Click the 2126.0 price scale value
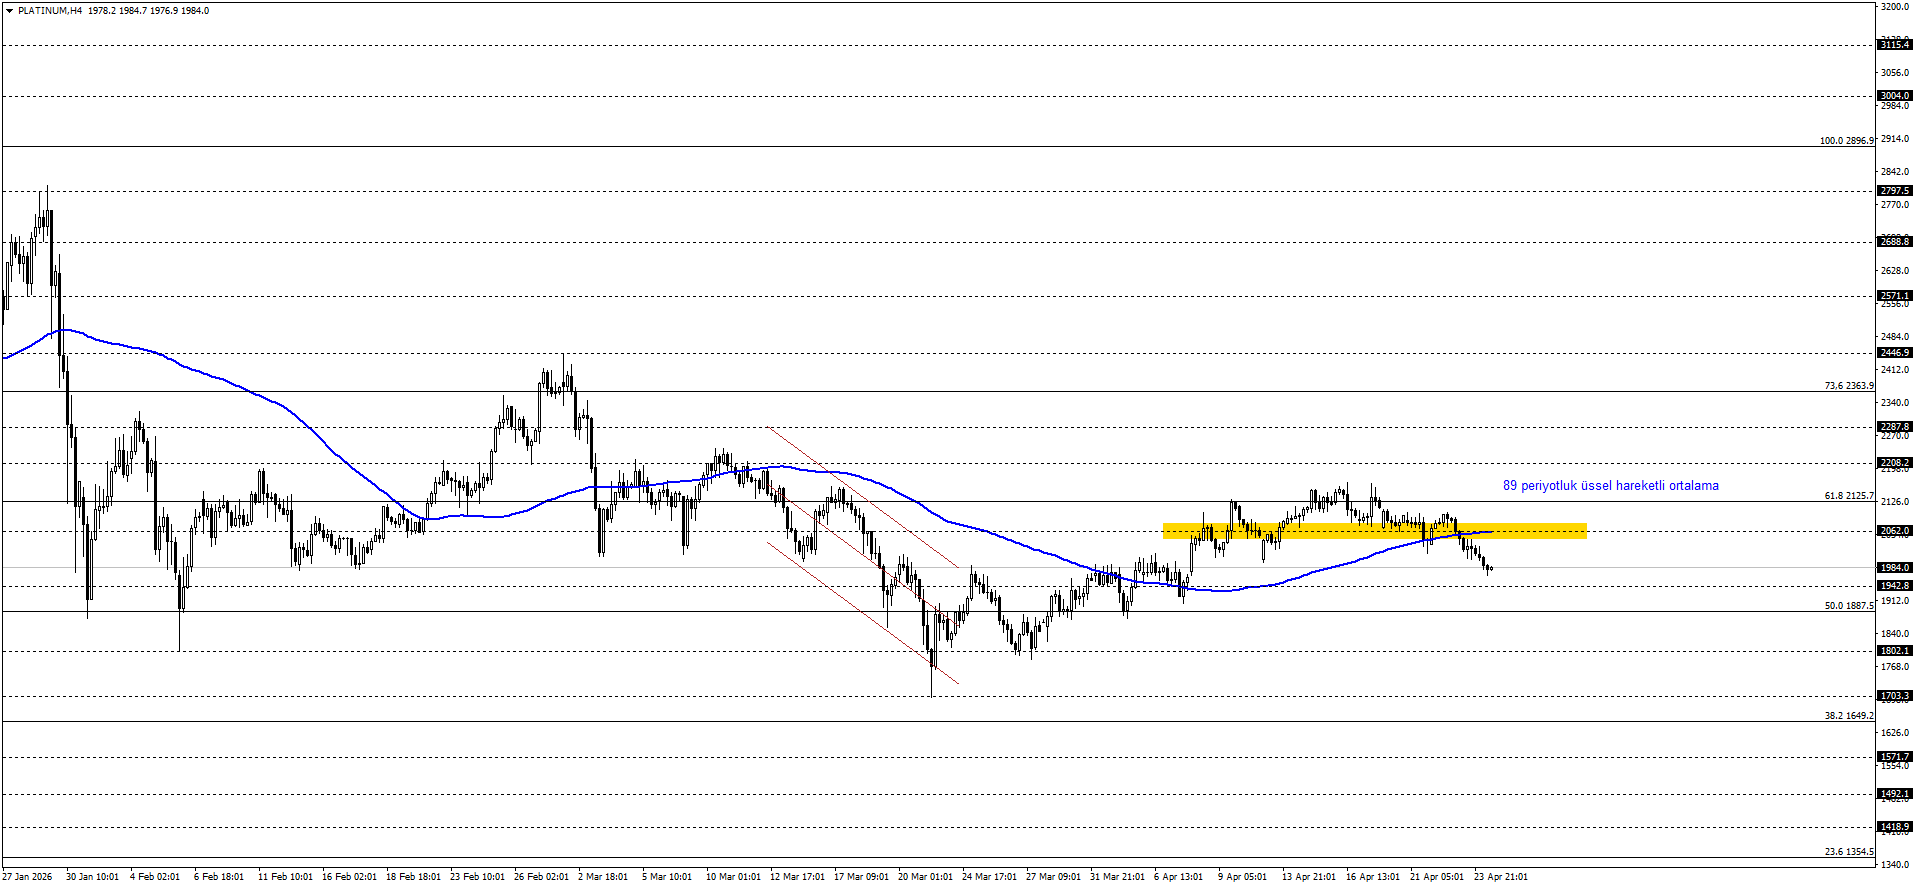This screenshot has height=888, width=1916. pos(1895,502)
